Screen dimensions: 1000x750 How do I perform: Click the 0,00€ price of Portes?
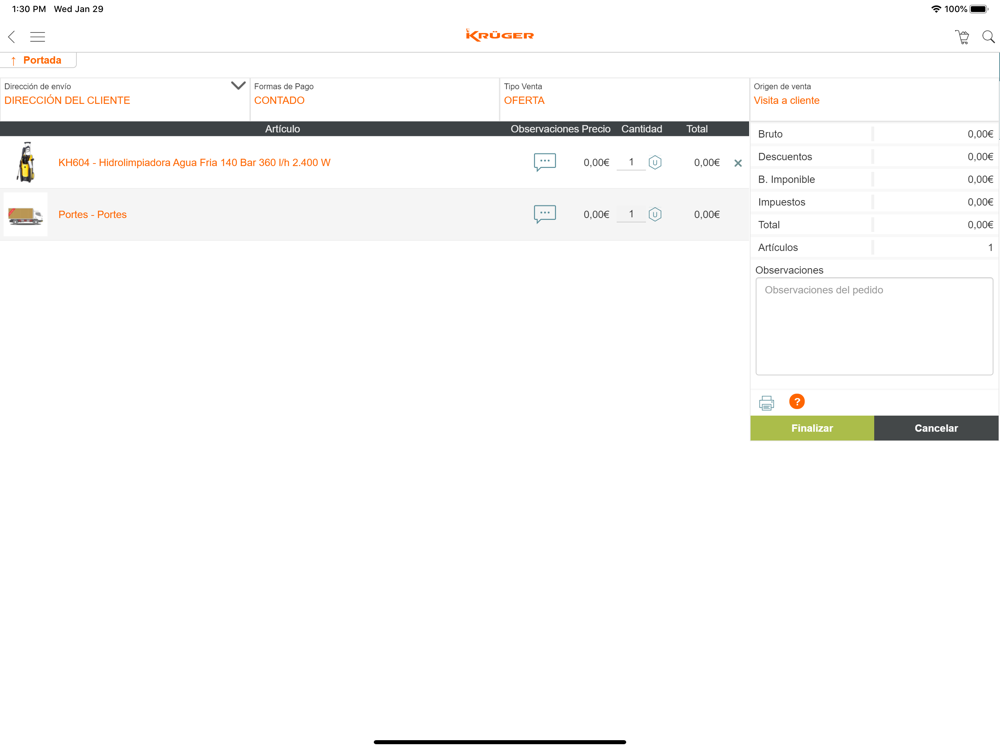pos(596,214)
